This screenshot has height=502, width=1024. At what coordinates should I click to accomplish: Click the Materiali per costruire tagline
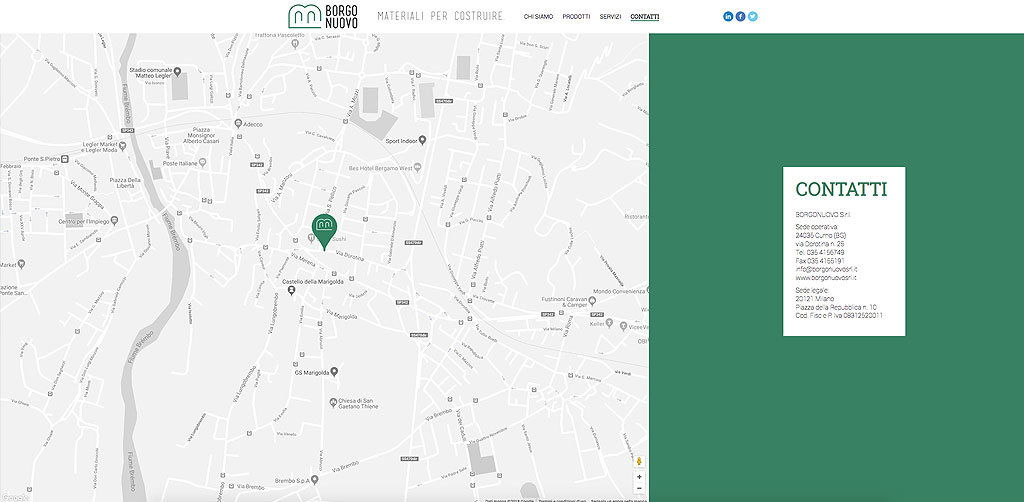pos(441,16)
